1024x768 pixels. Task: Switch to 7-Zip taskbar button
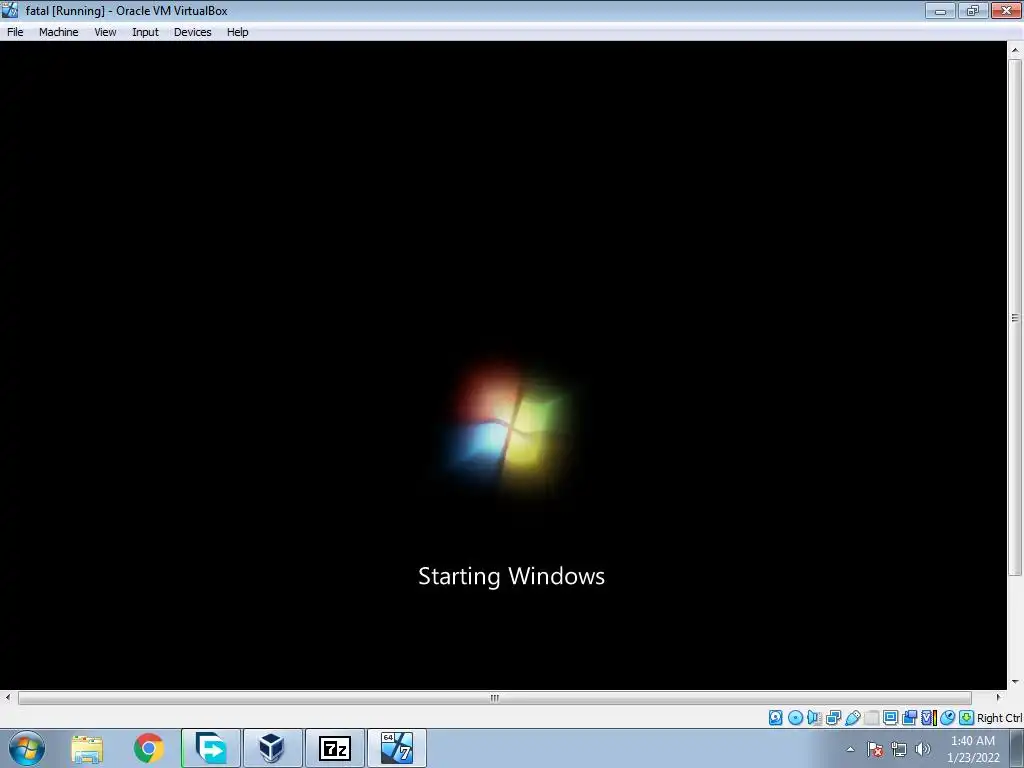coord(335,748)
